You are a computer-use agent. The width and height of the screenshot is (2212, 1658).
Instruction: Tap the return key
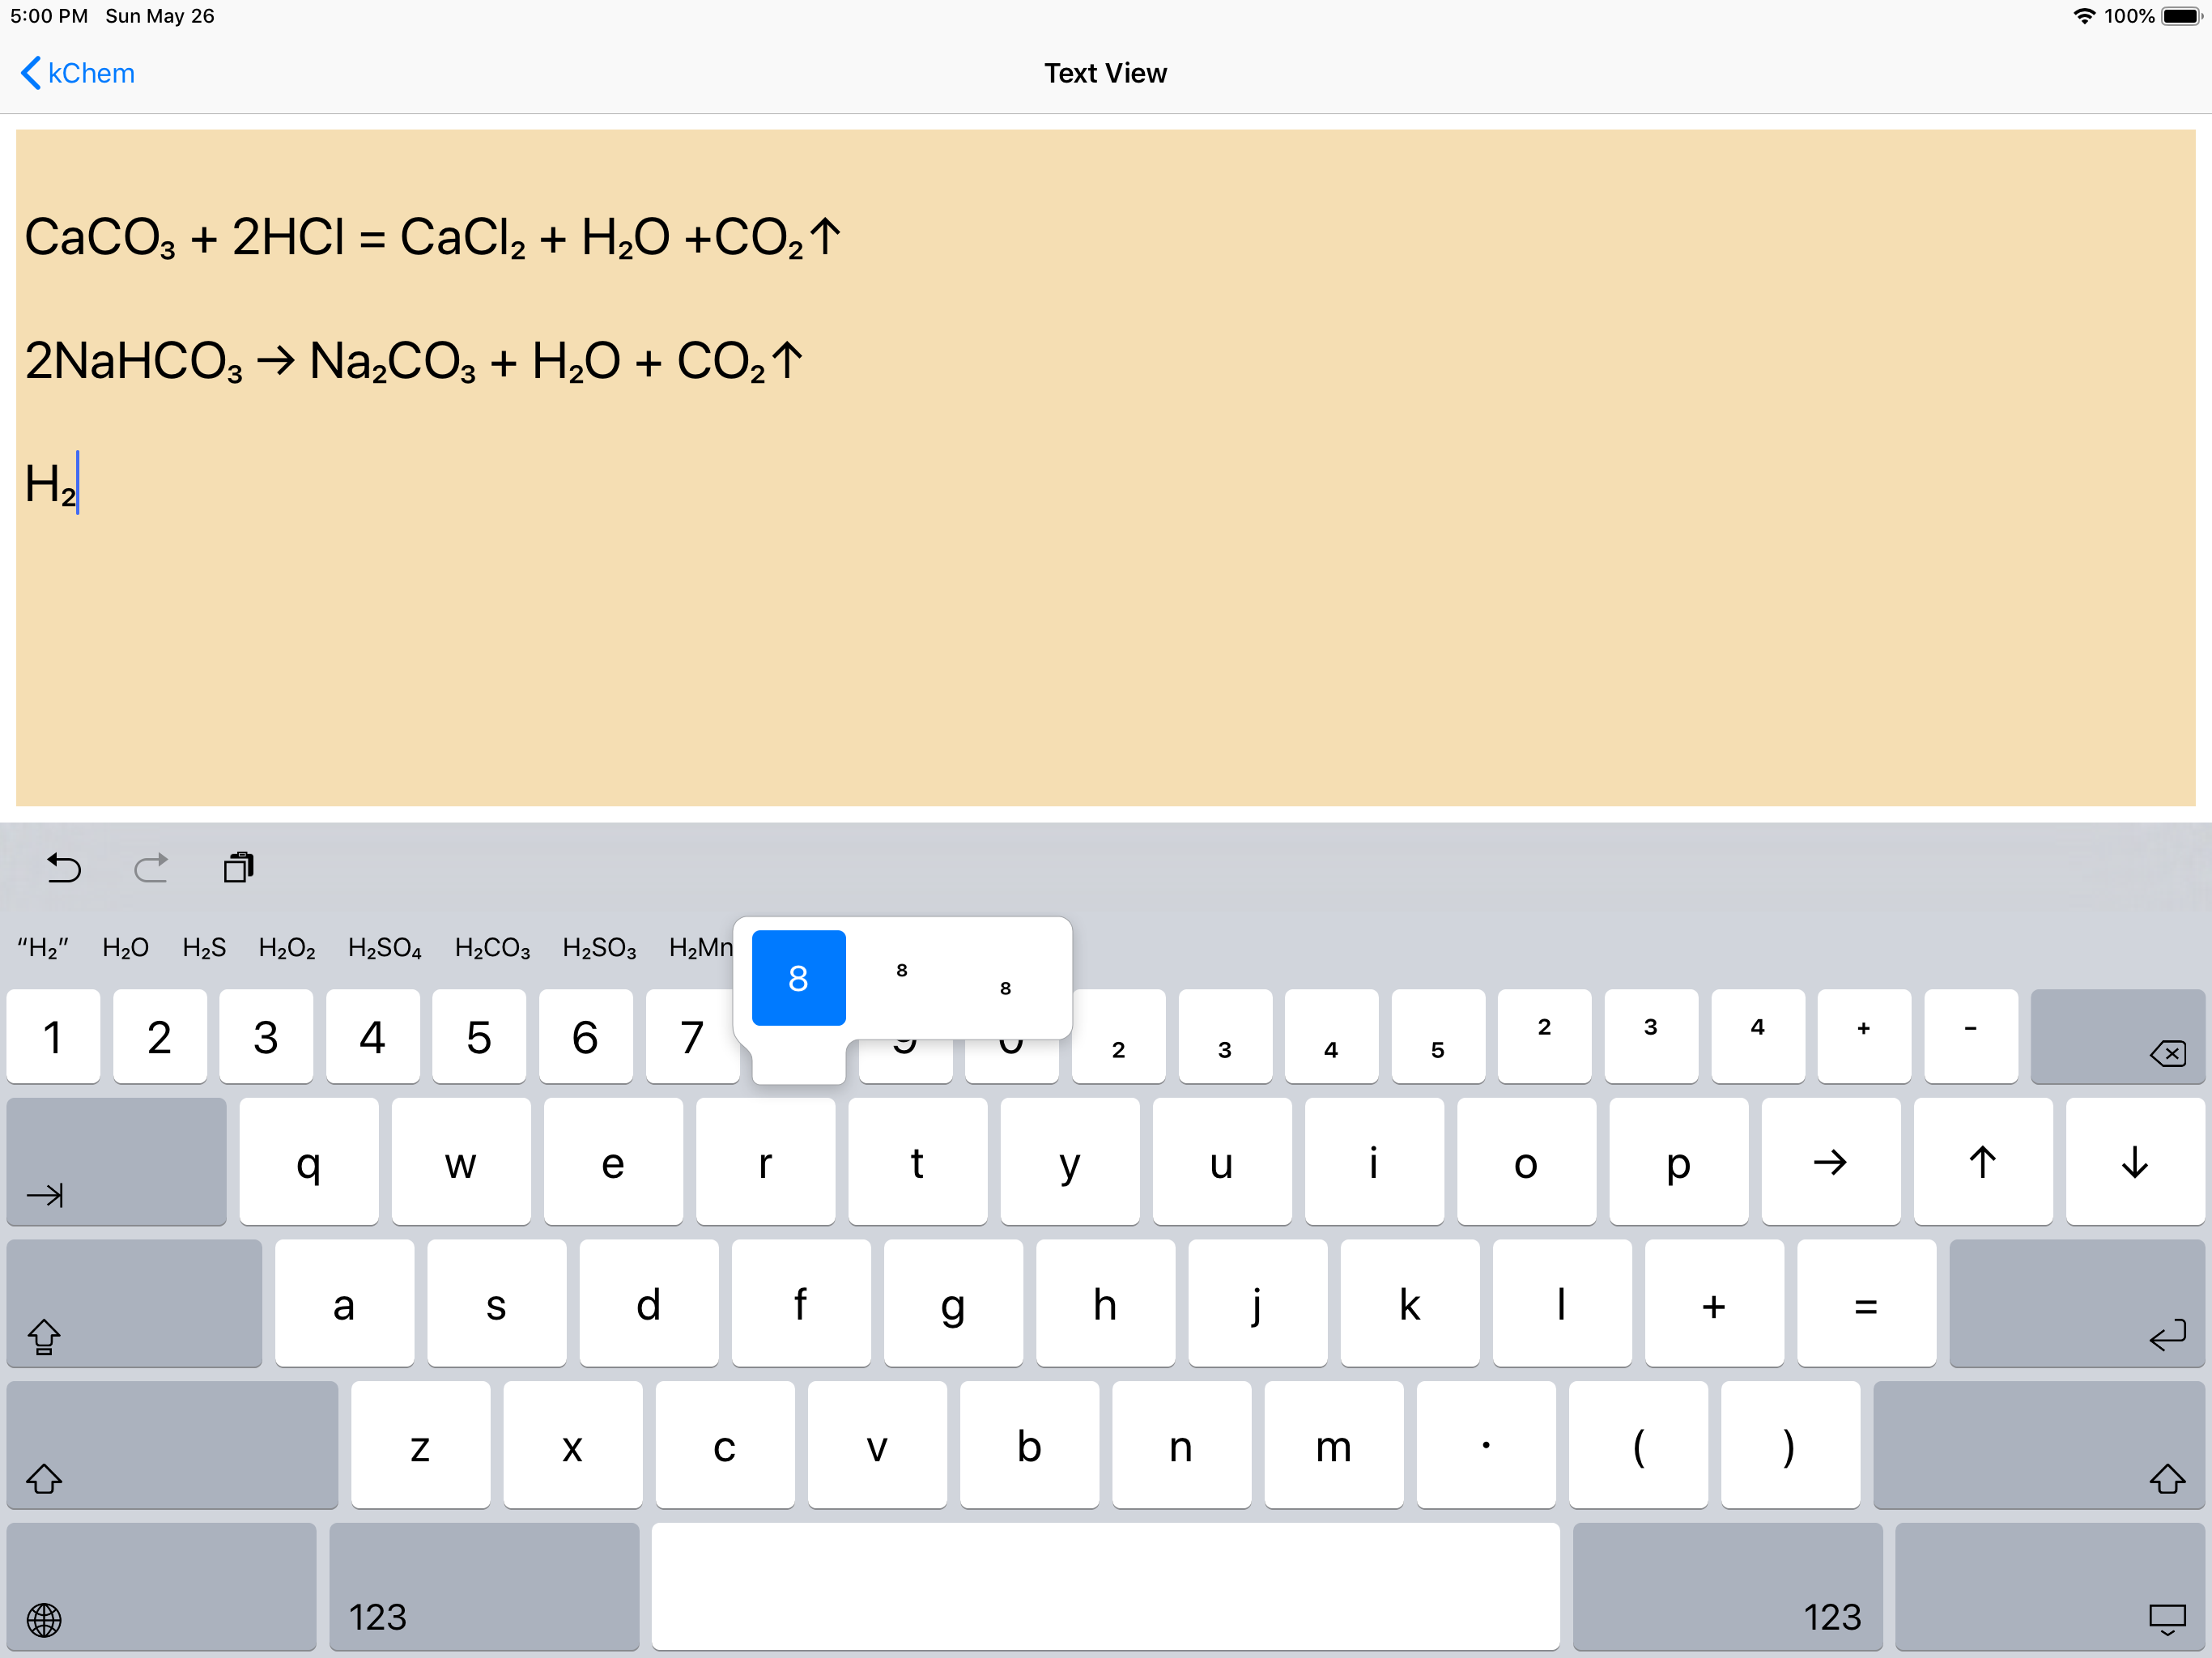(2077, 1304)
